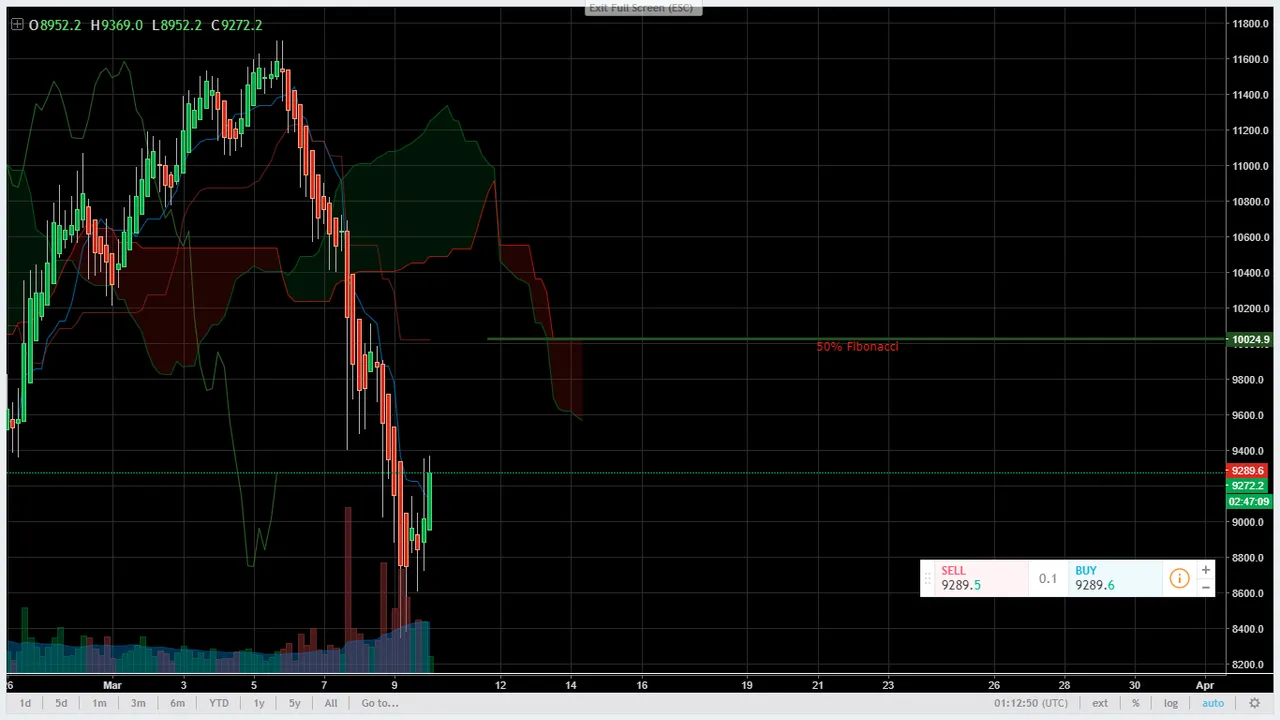
Task: Click the BUY 9289.6 button
Action: (1116, 578)
